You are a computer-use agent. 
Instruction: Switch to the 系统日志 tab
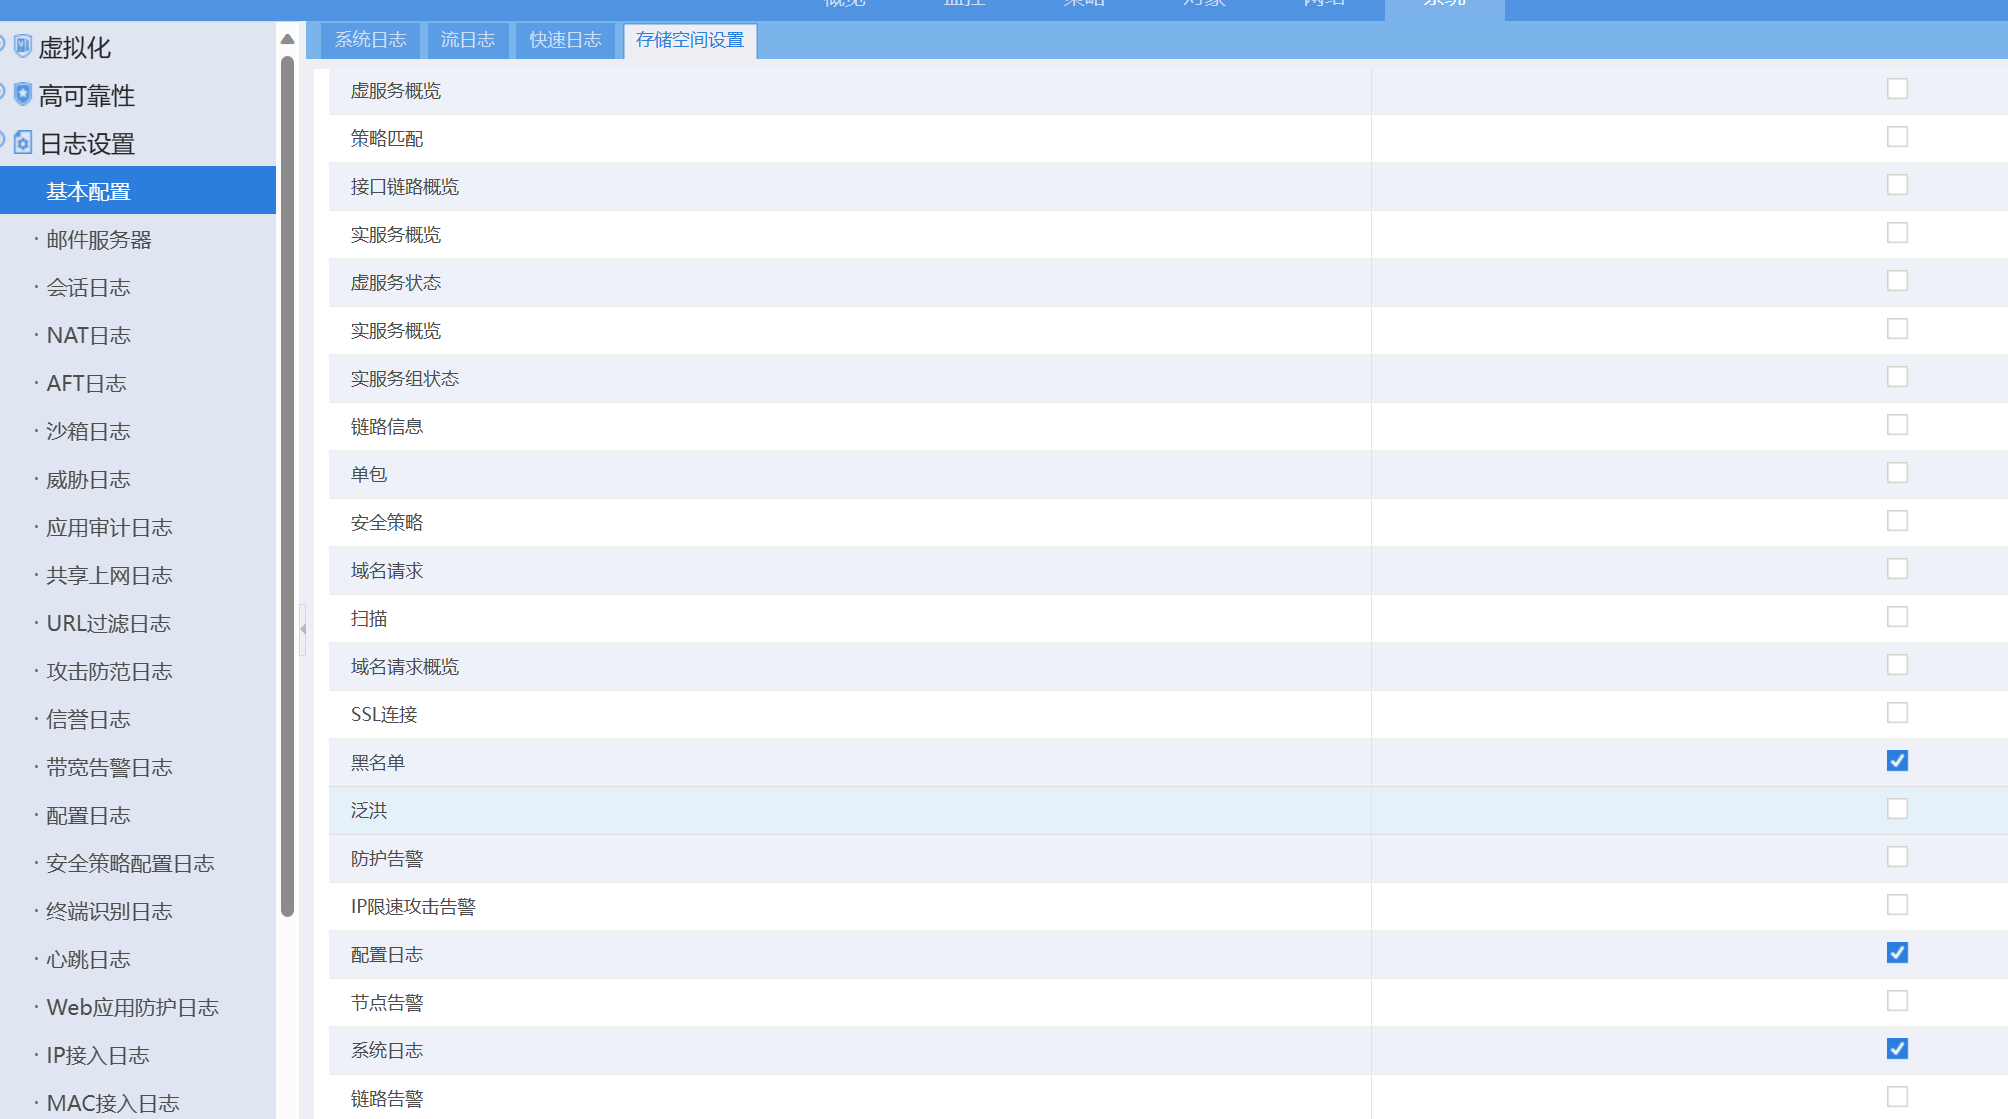point(370,40)
